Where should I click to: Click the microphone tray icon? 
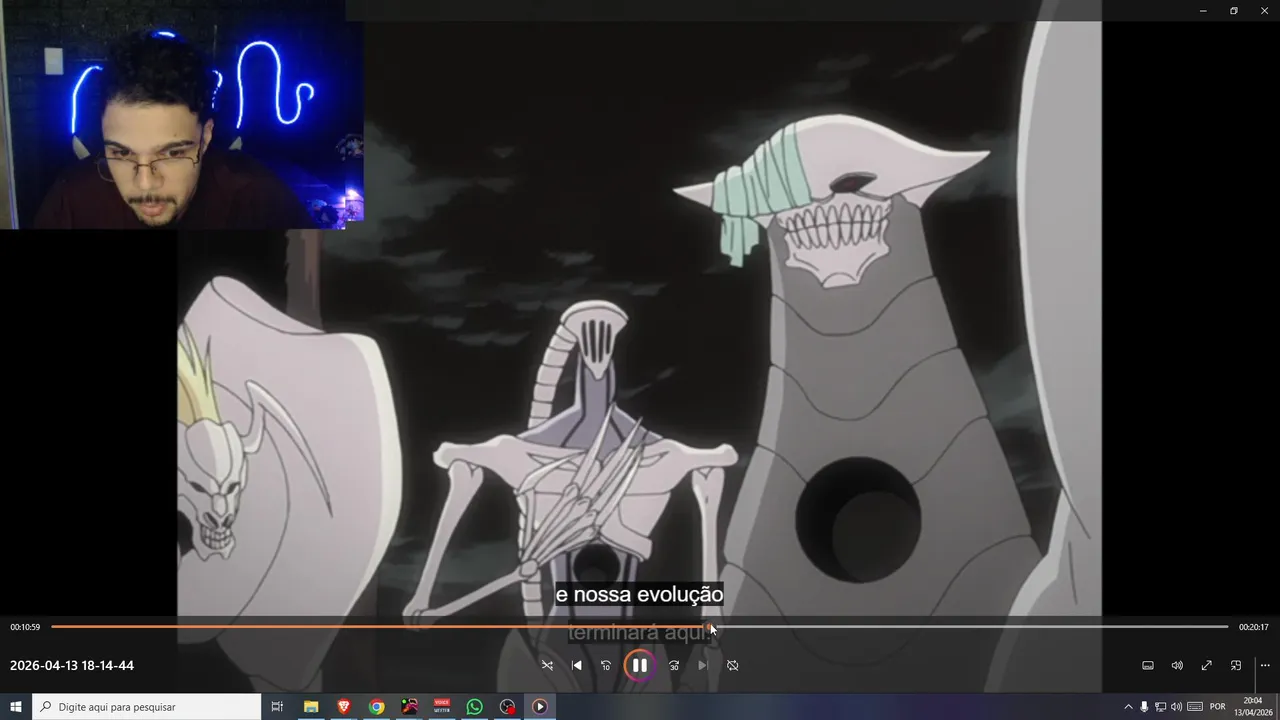click(1144, 707)
